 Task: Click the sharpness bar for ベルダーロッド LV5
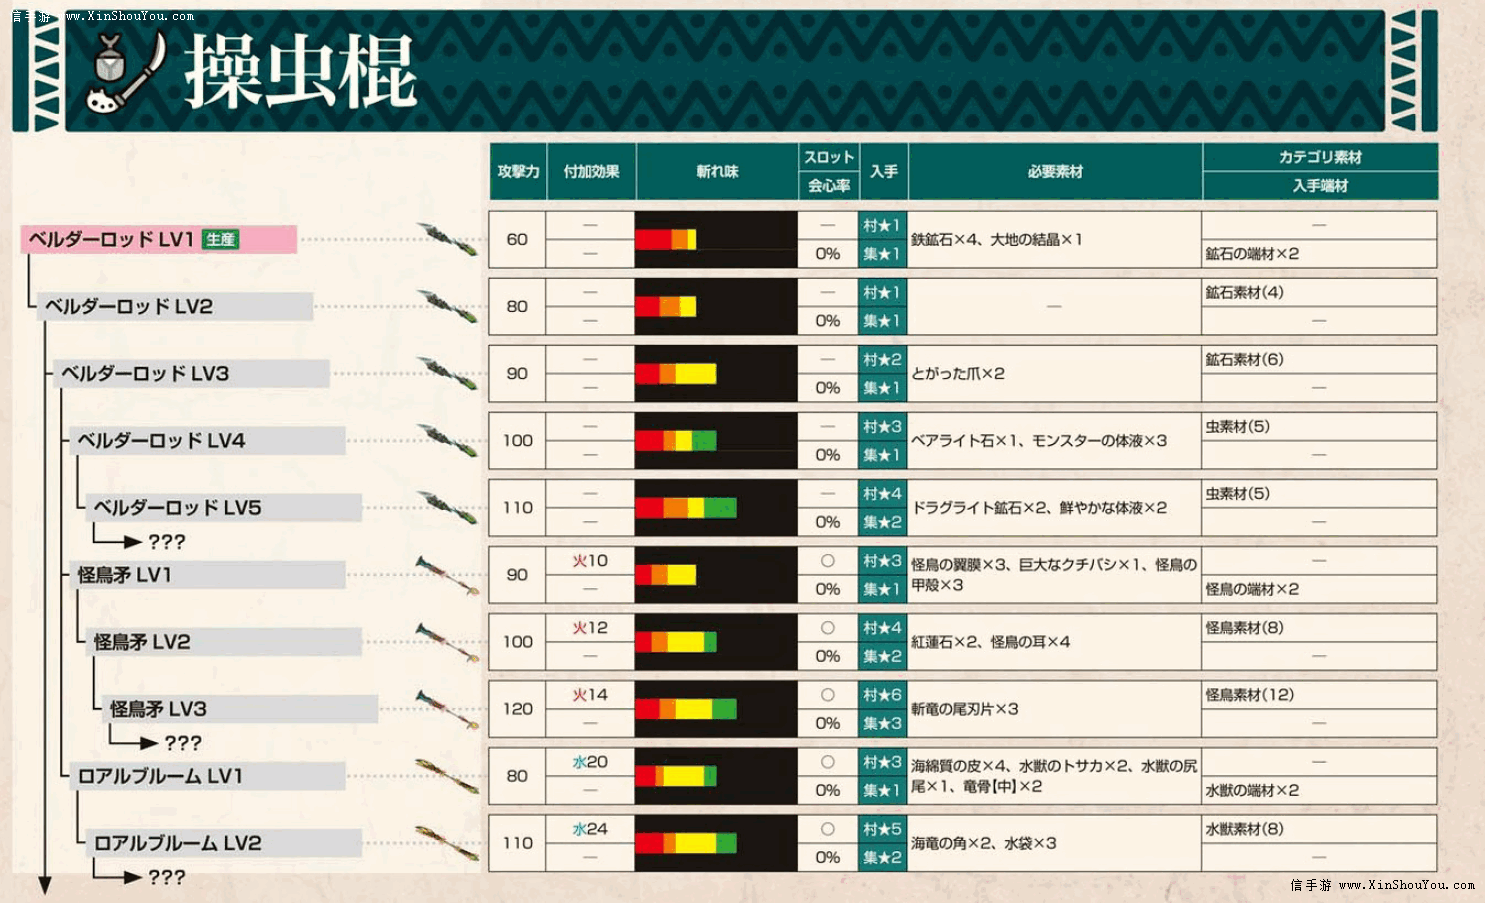(x=686, y=508)
